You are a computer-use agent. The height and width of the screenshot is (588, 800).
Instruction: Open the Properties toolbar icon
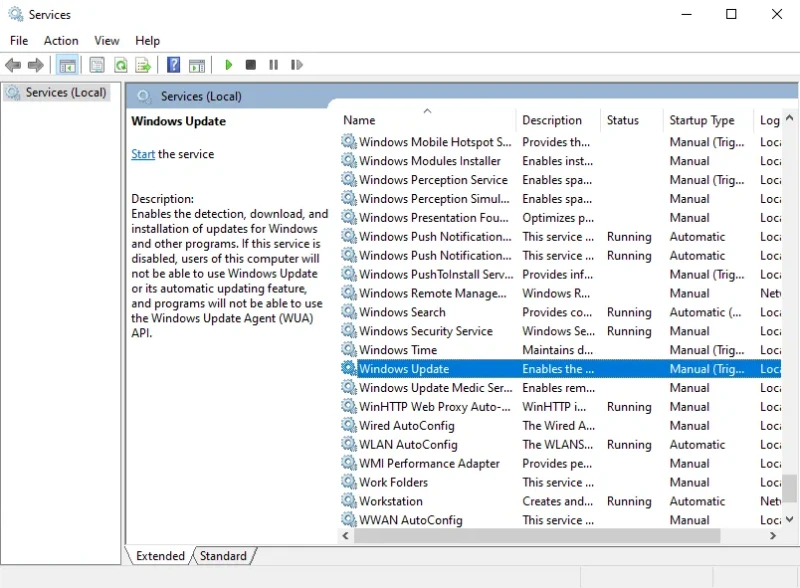coord(97,65)
